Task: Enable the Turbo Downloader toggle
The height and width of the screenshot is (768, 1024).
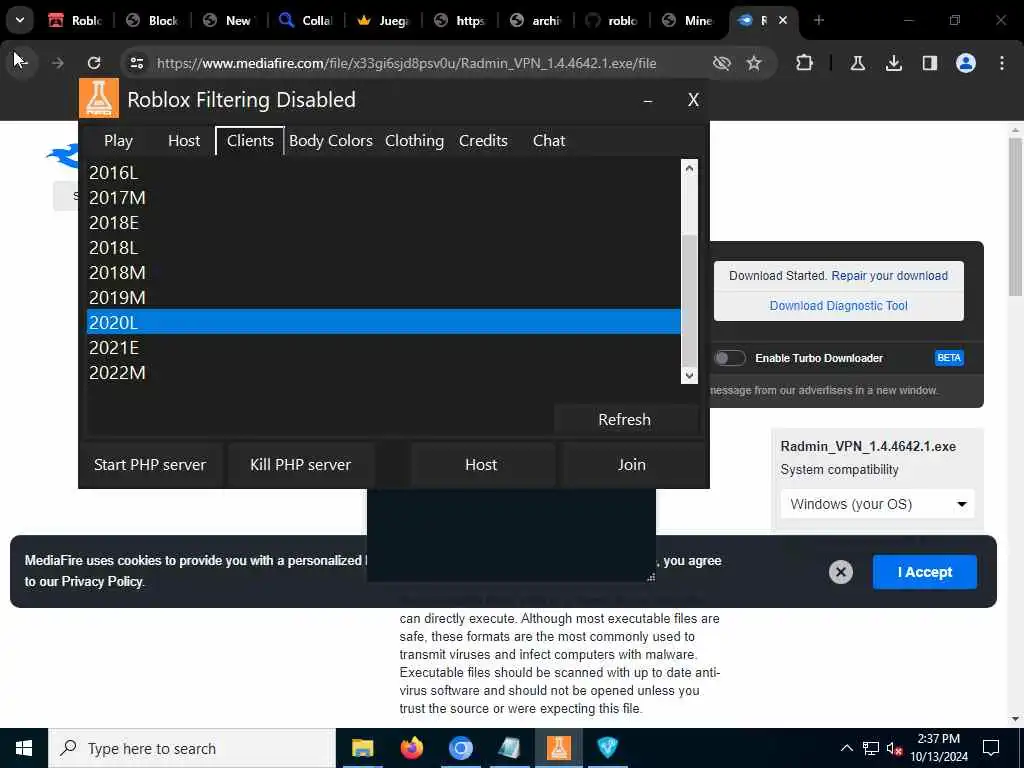Action: click(729, 358)
